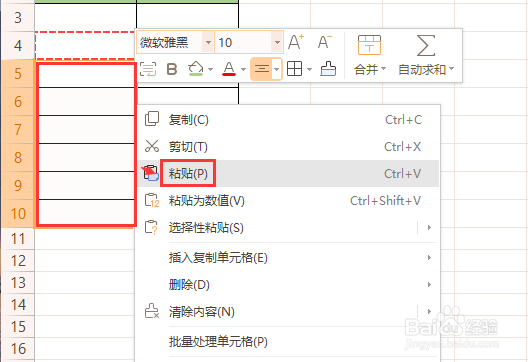528x362 pixels.
Task: Choose 剪切(T) from context menu
Action: [288, 146]
